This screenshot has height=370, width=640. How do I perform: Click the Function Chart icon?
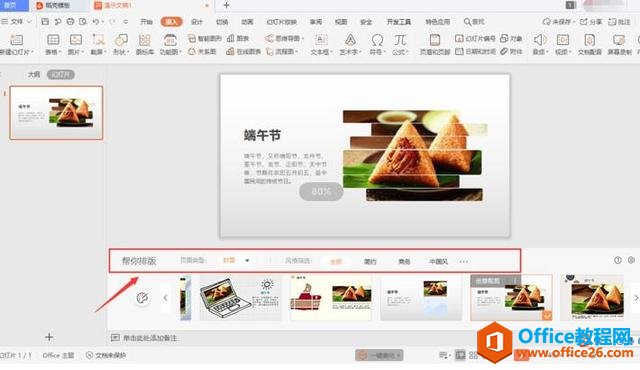coord(170,40)
